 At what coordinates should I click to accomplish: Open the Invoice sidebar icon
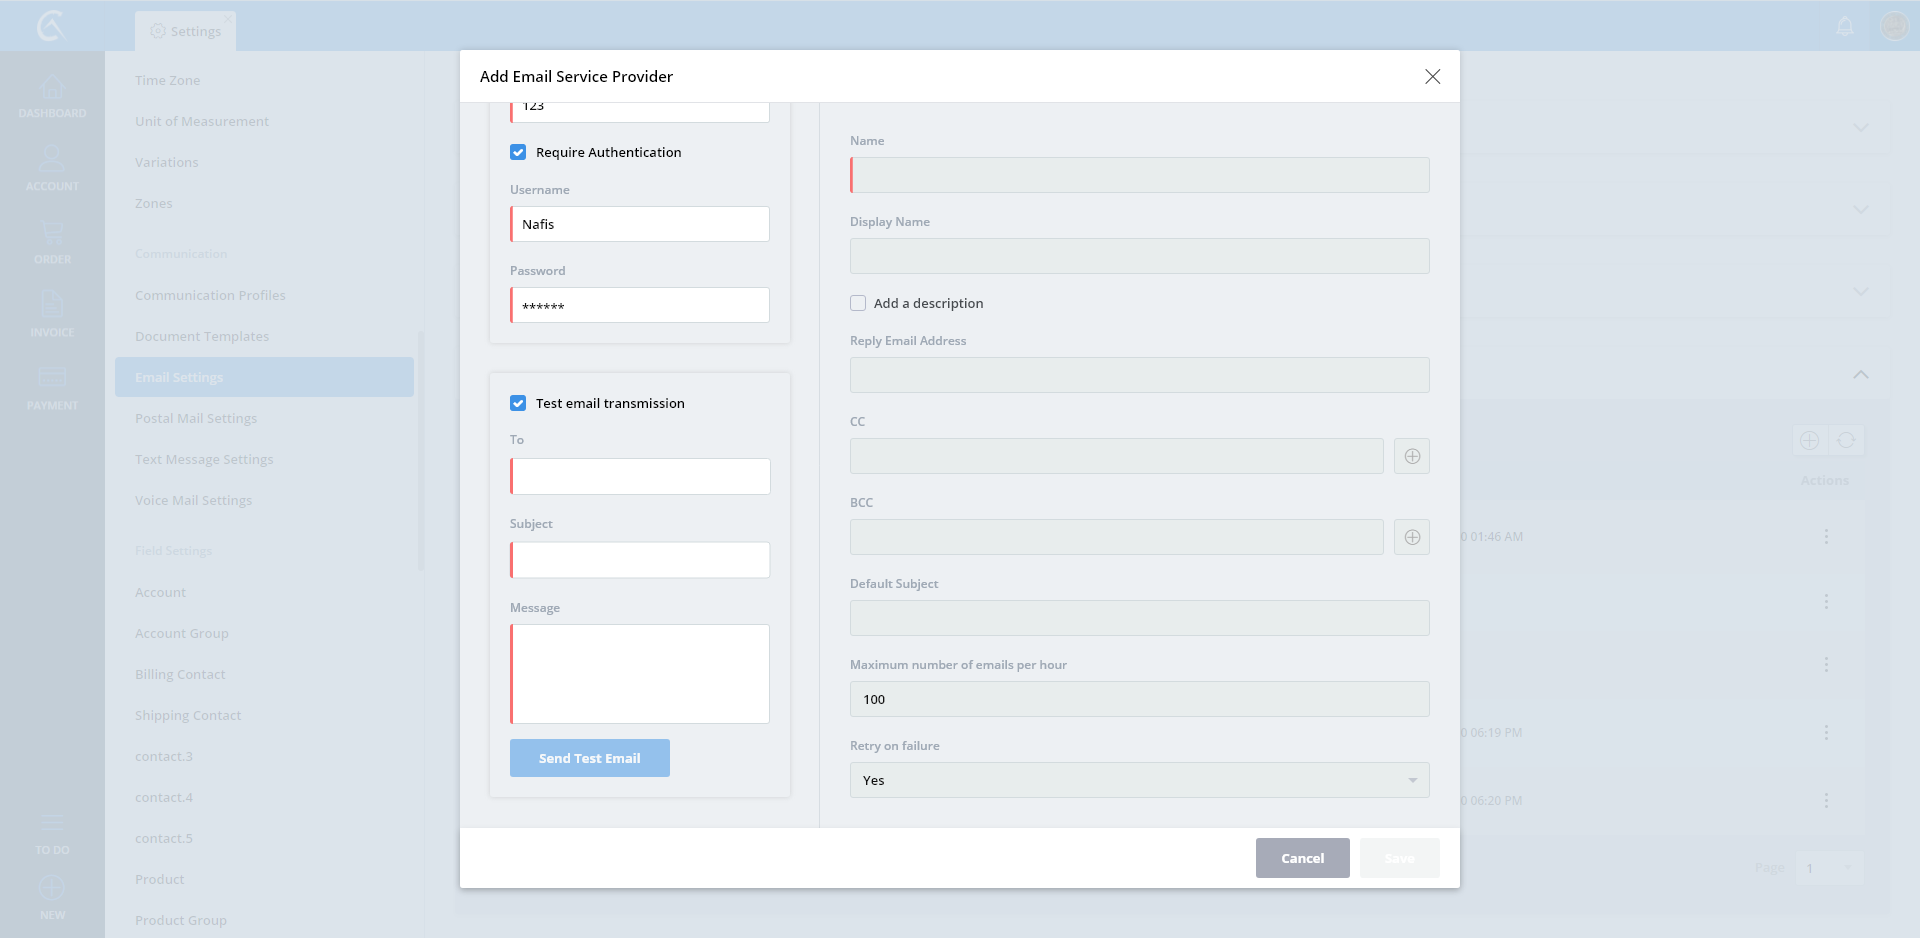pyautogui.click(x=52, y=314)
